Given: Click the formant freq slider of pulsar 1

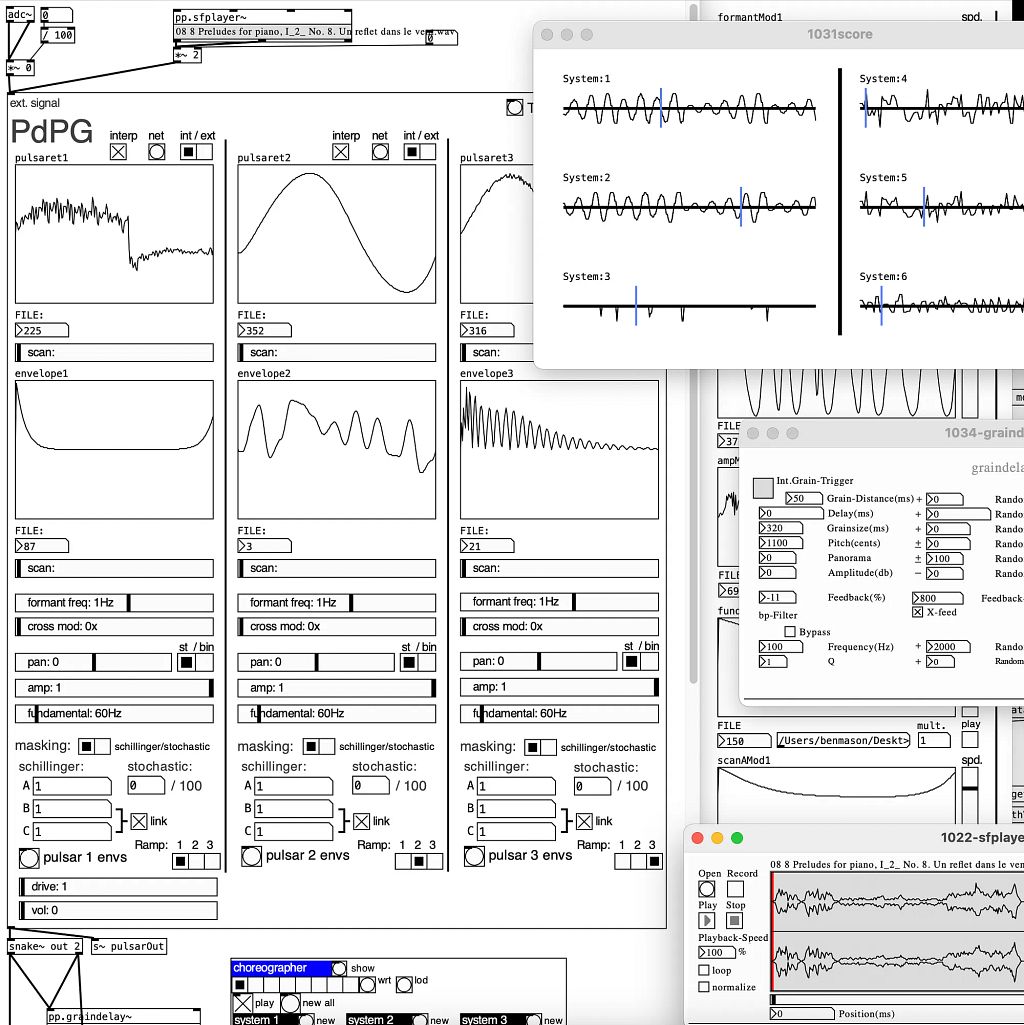Looking at the screenshot, I should 114,603.
